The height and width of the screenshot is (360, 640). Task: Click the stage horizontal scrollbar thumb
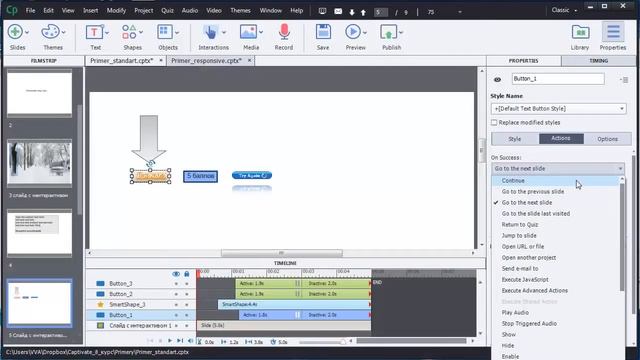(282, 253)
